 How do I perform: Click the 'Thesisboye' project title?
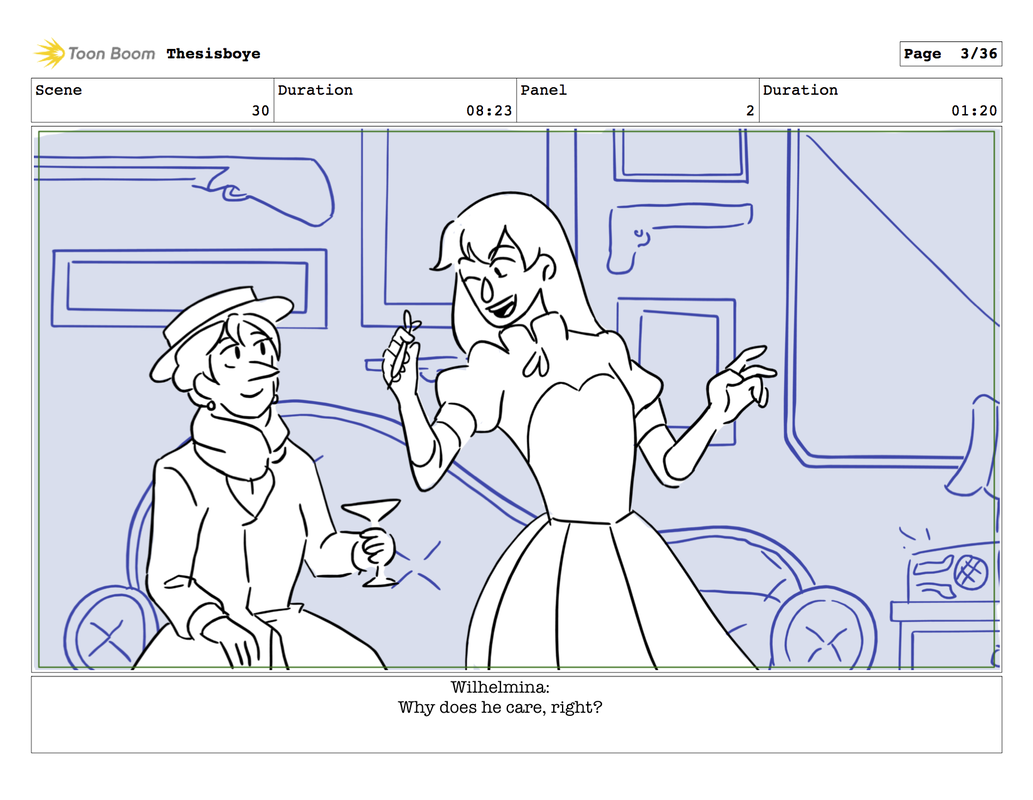(213, 53)
